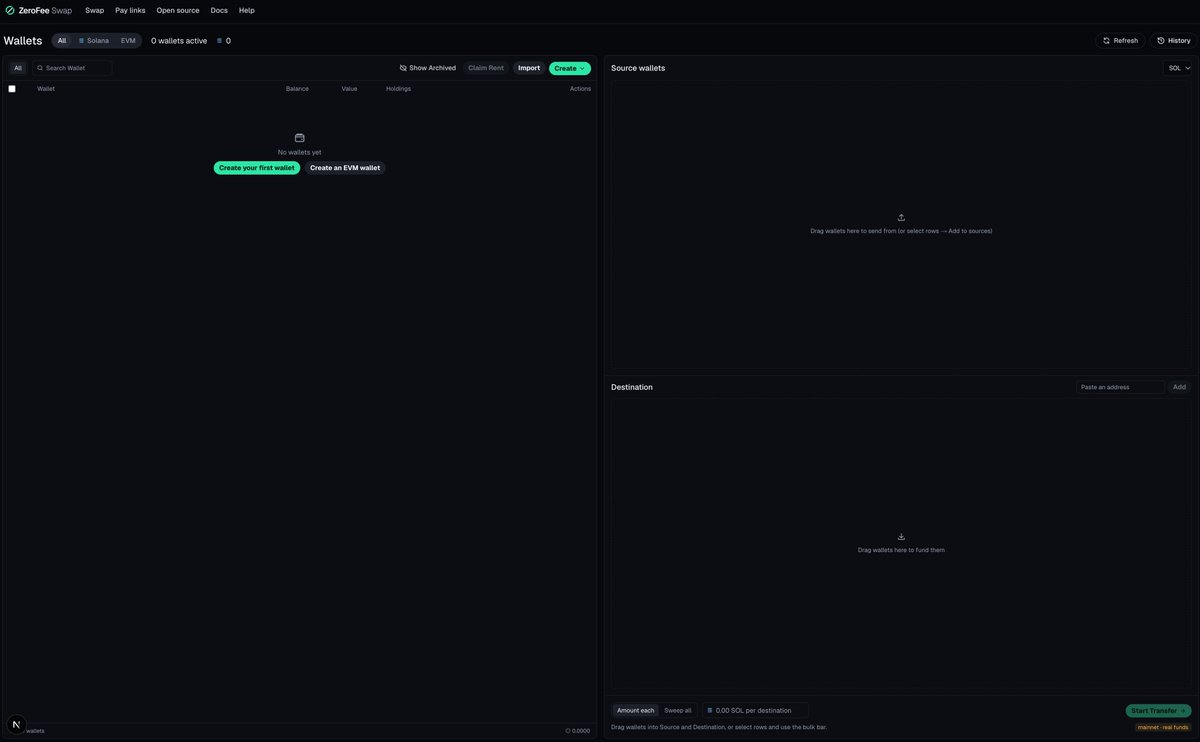Open Pay links in the navigation
The image size is (1200, 742).
coord(130,10)
